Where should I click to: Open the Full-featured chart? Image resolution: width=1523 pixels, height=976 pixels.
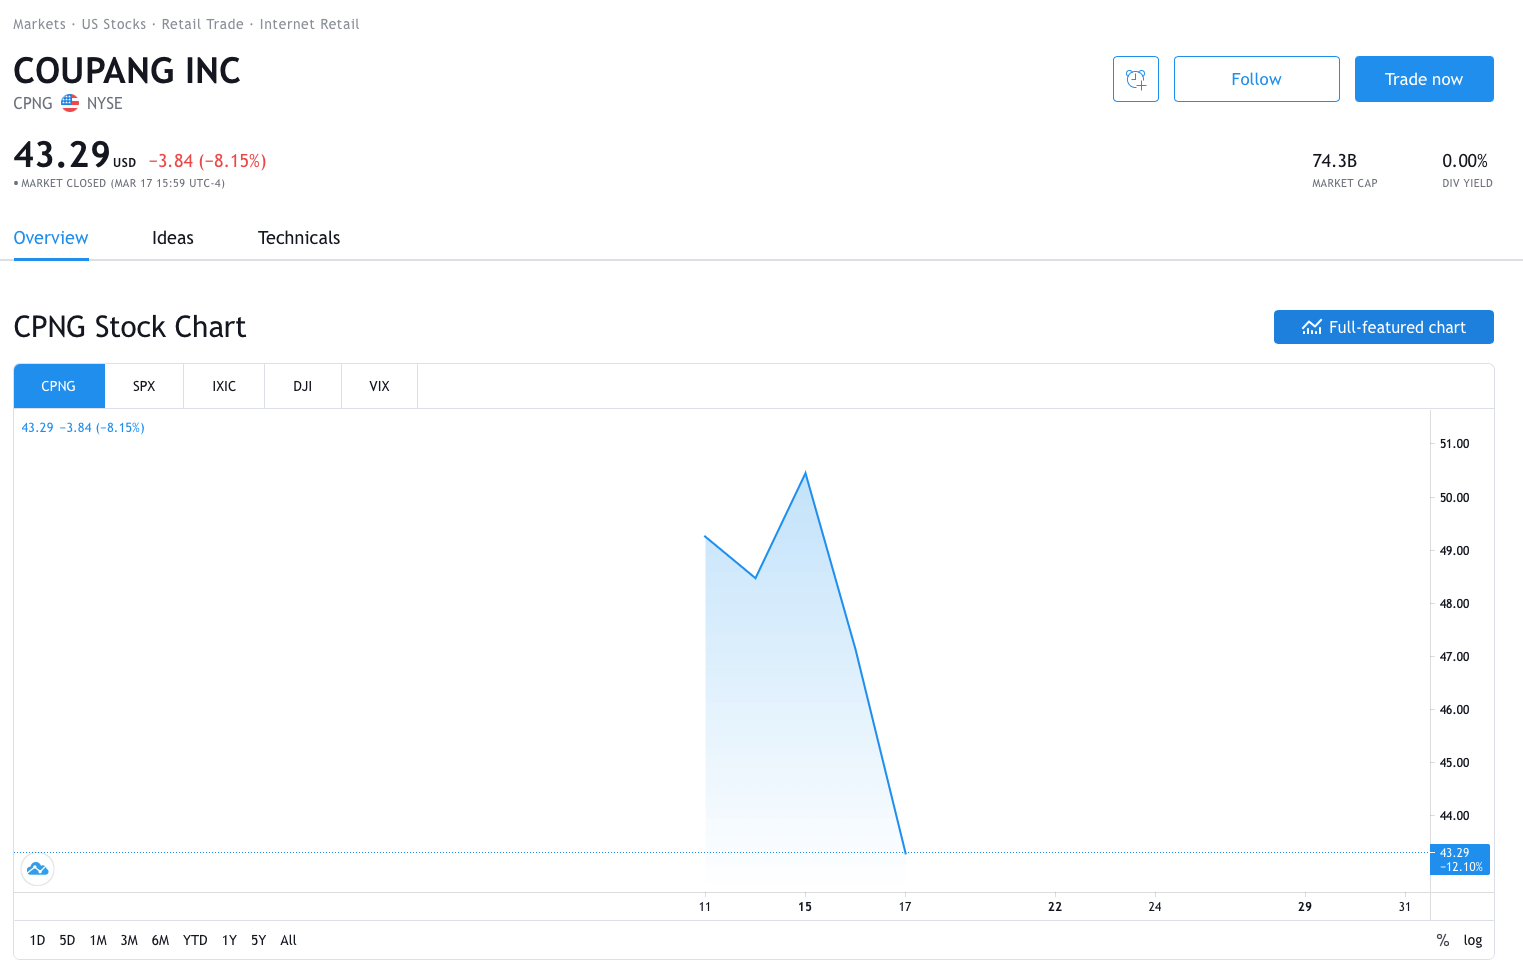tap(1384, 327)
